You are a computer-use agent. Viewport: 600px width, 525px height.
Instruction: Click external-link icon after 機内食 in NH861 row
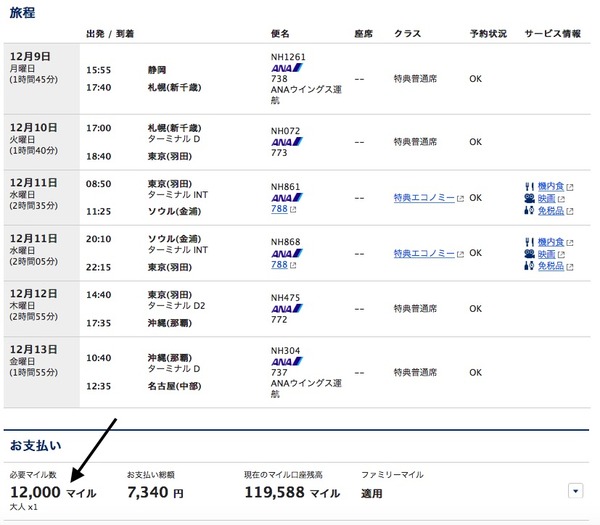[570, 187]
